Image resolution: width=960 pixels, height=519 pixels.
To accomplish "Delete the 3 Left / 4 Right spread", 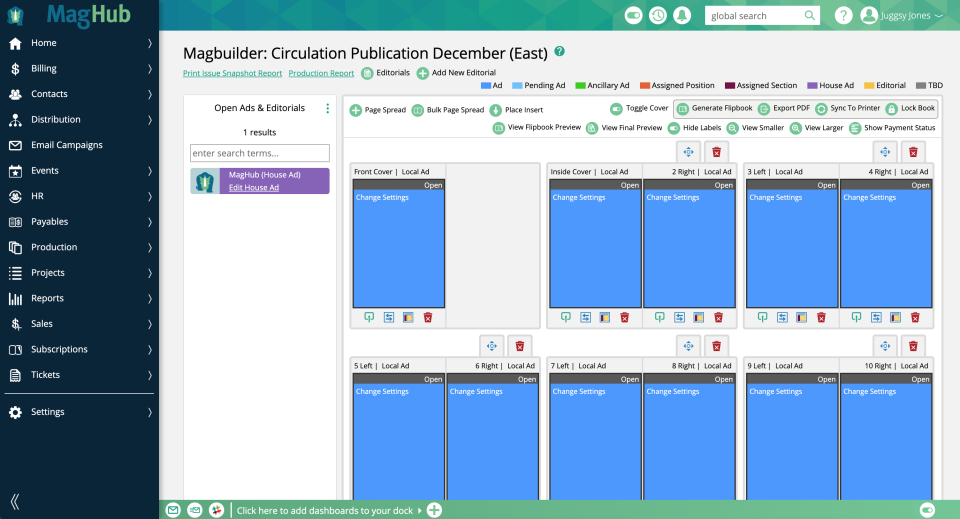I will click(913, 152).
